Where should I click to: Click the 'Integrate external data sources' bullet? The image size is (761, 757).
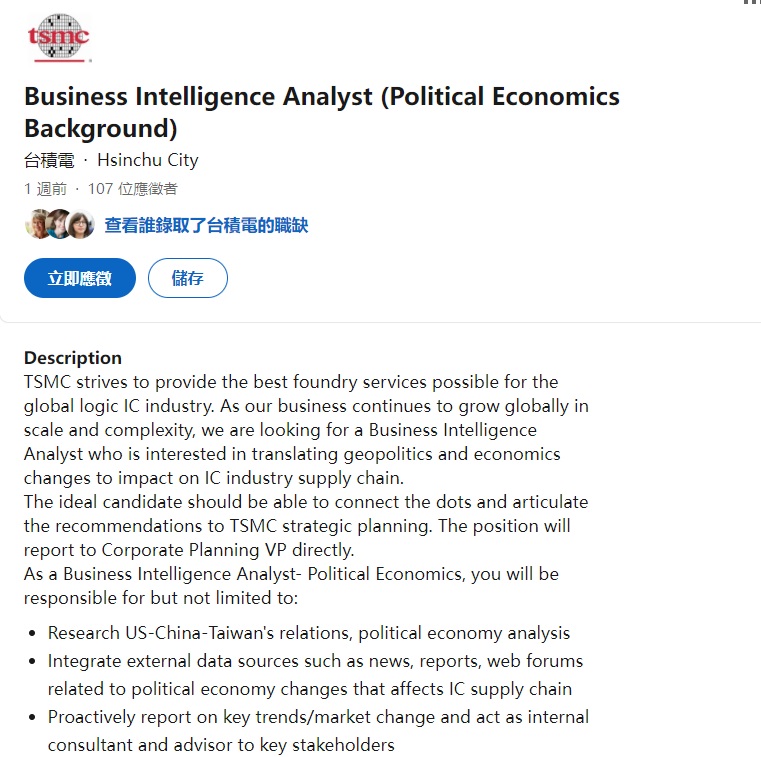click(315, 675)
